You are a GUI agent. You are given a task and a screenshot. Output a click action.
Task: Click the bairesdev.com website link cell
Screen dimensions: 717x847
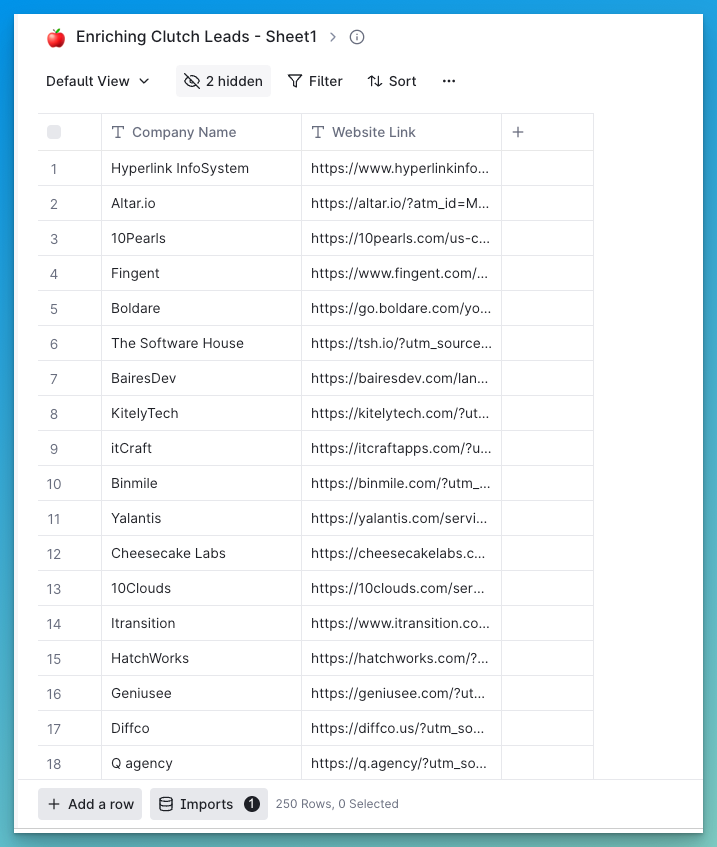pyautogui.click(x=401, y=379)
